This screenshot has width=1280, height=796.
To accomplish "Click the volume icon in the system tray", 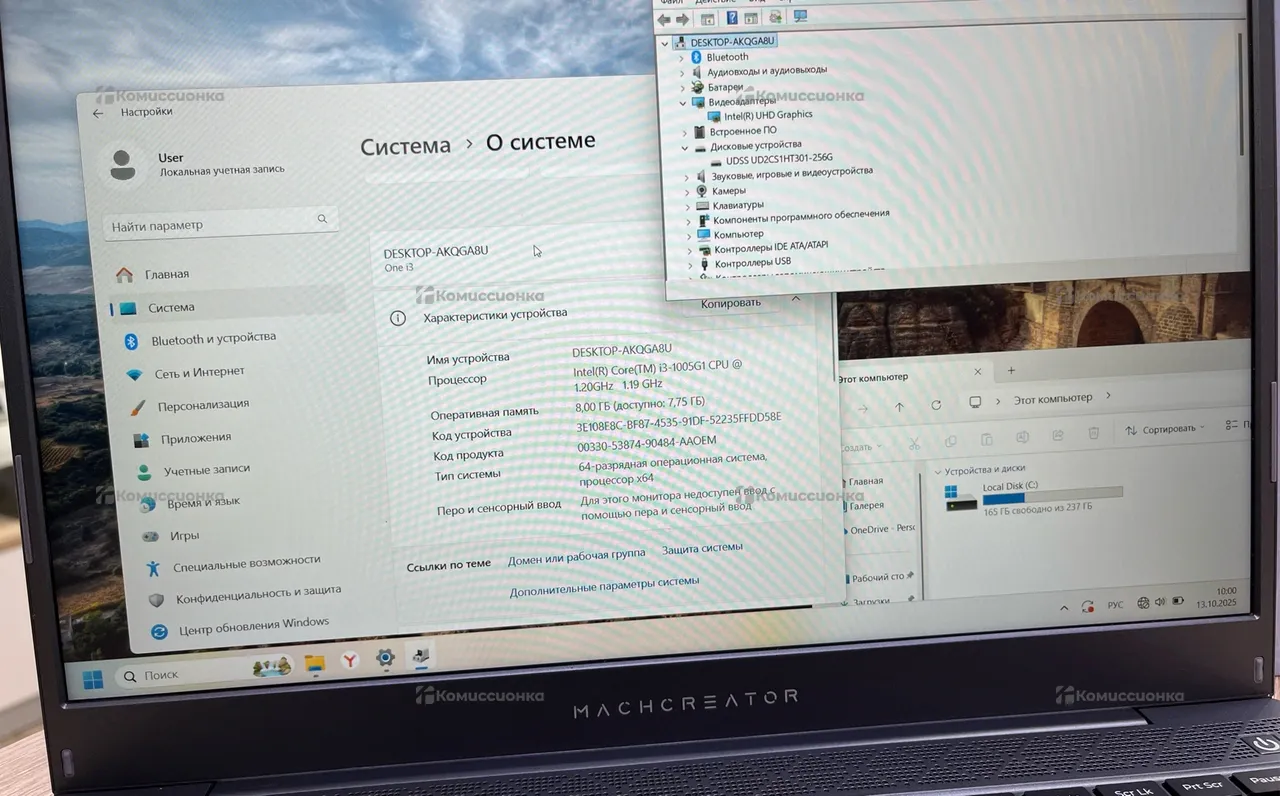I will pos(1160,603).
